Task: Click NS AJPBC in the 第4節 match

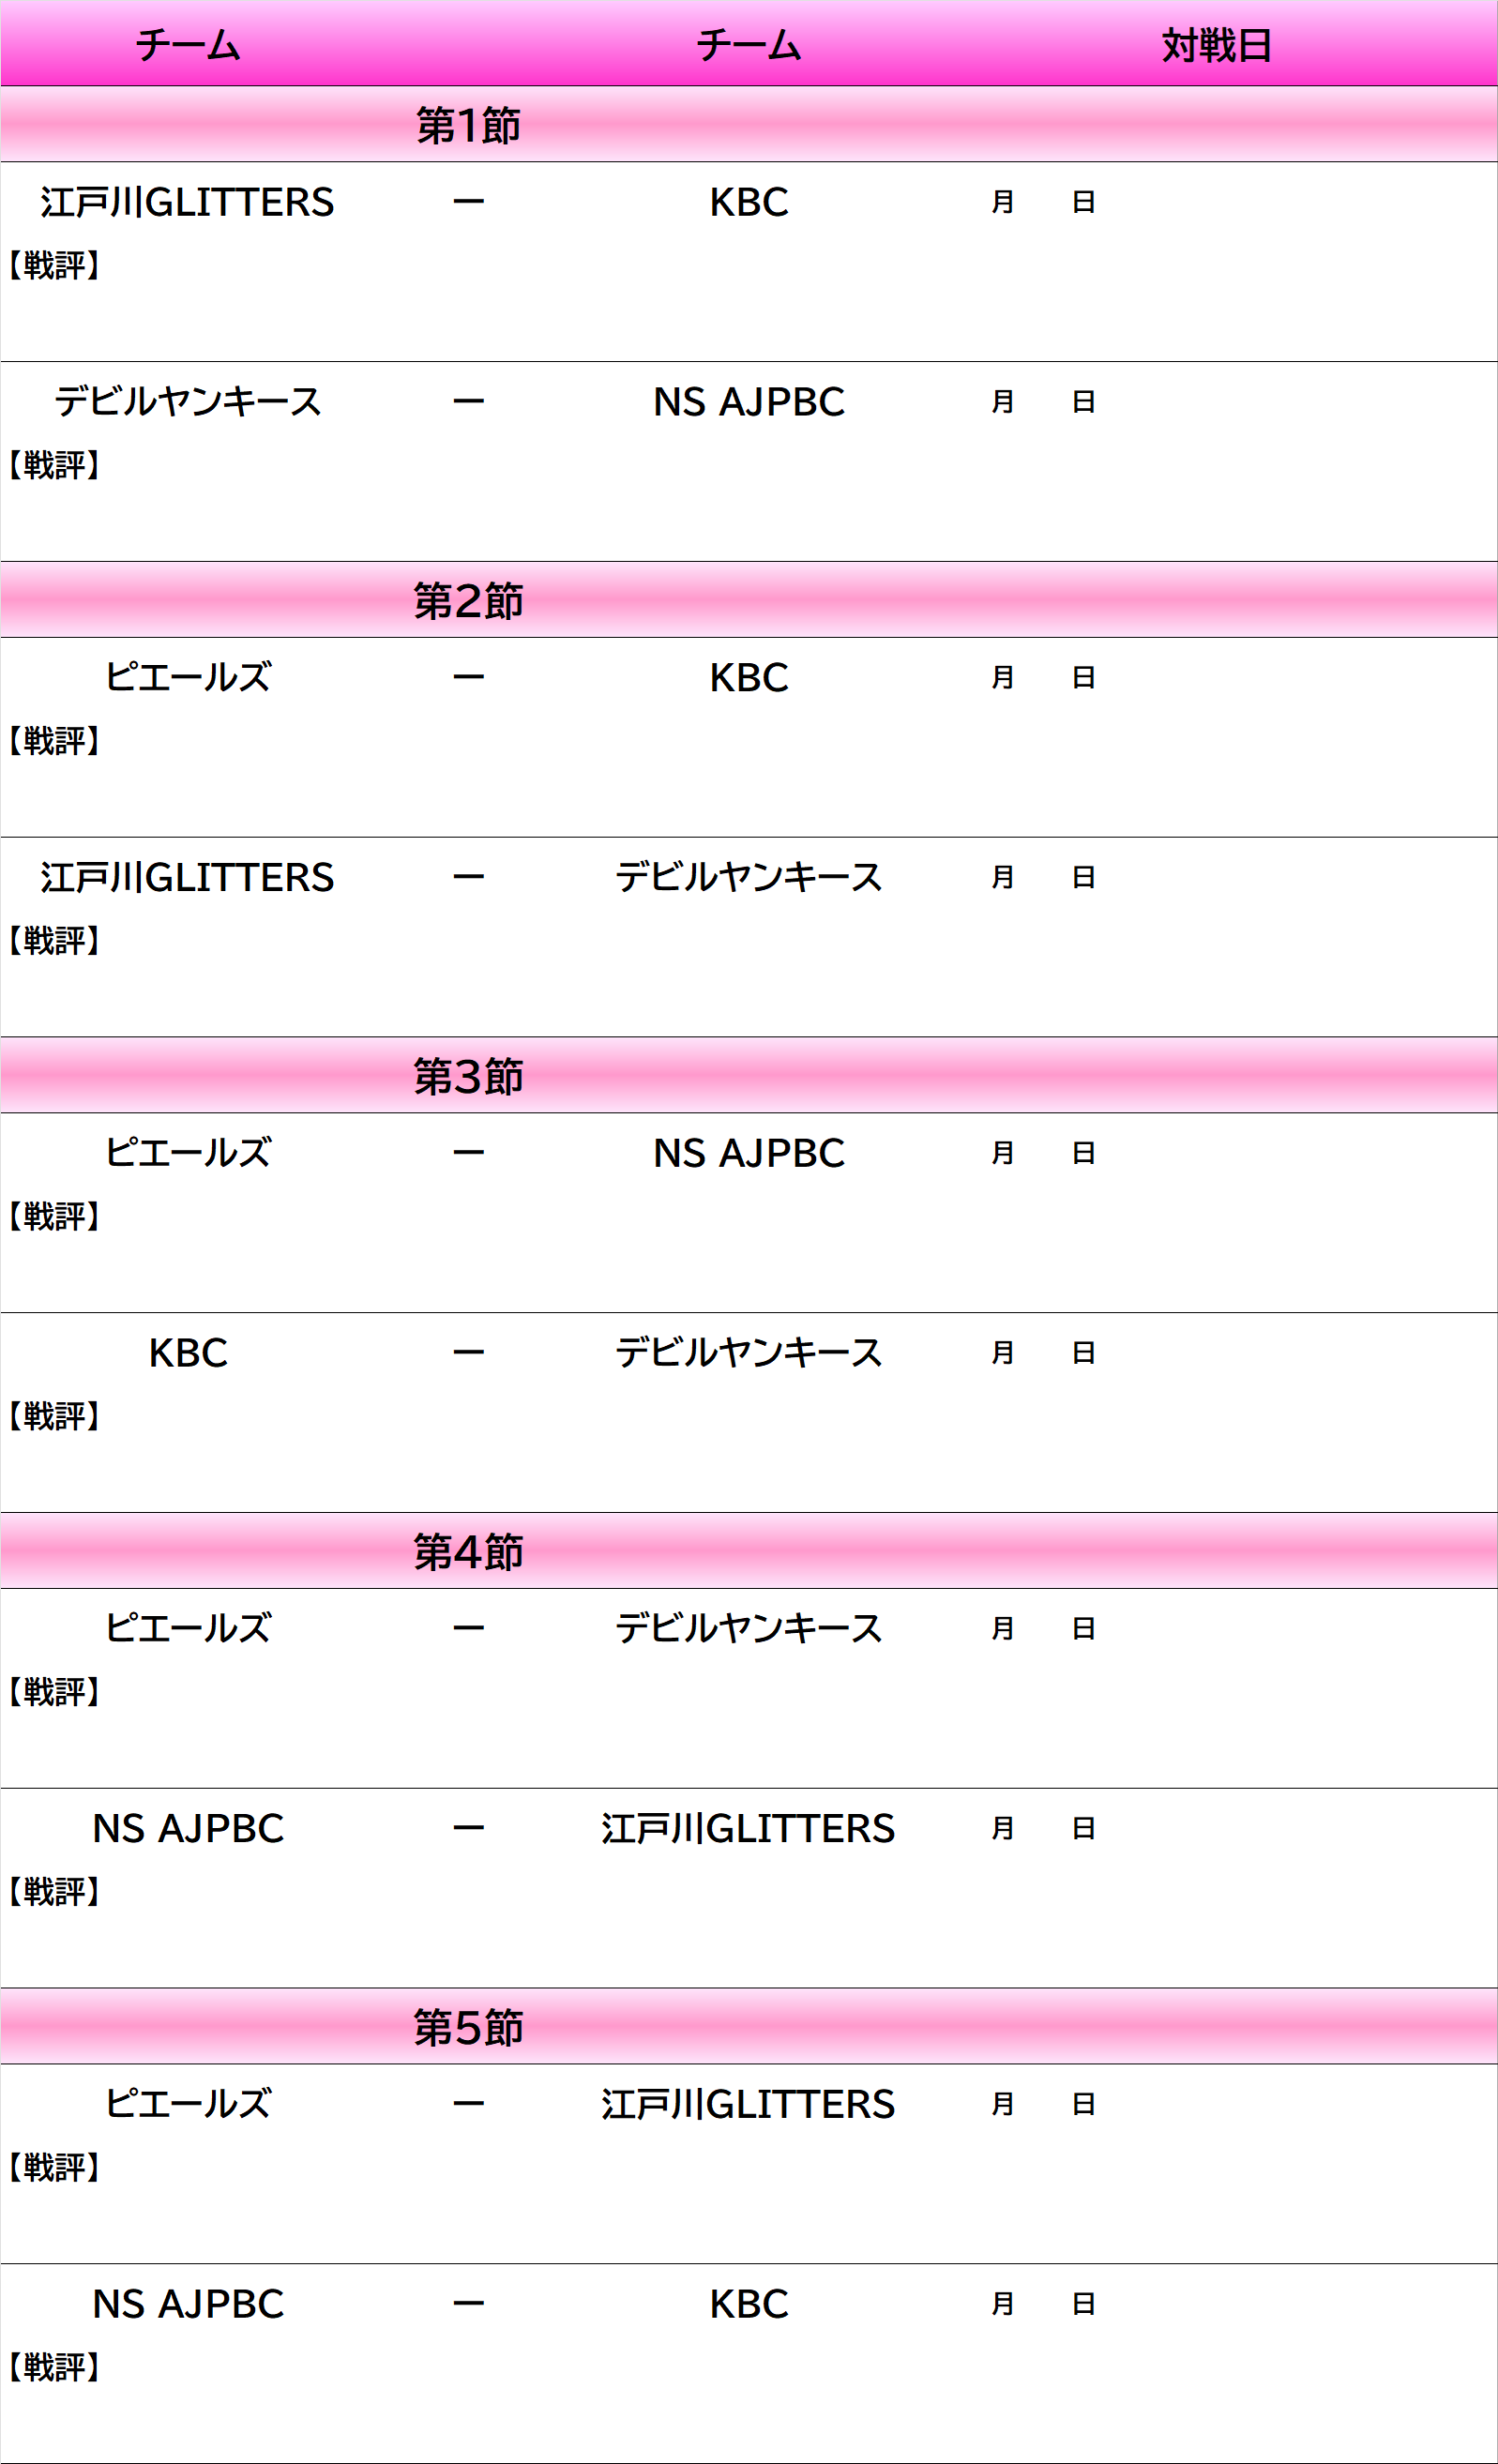Action: pos(188,1829)
